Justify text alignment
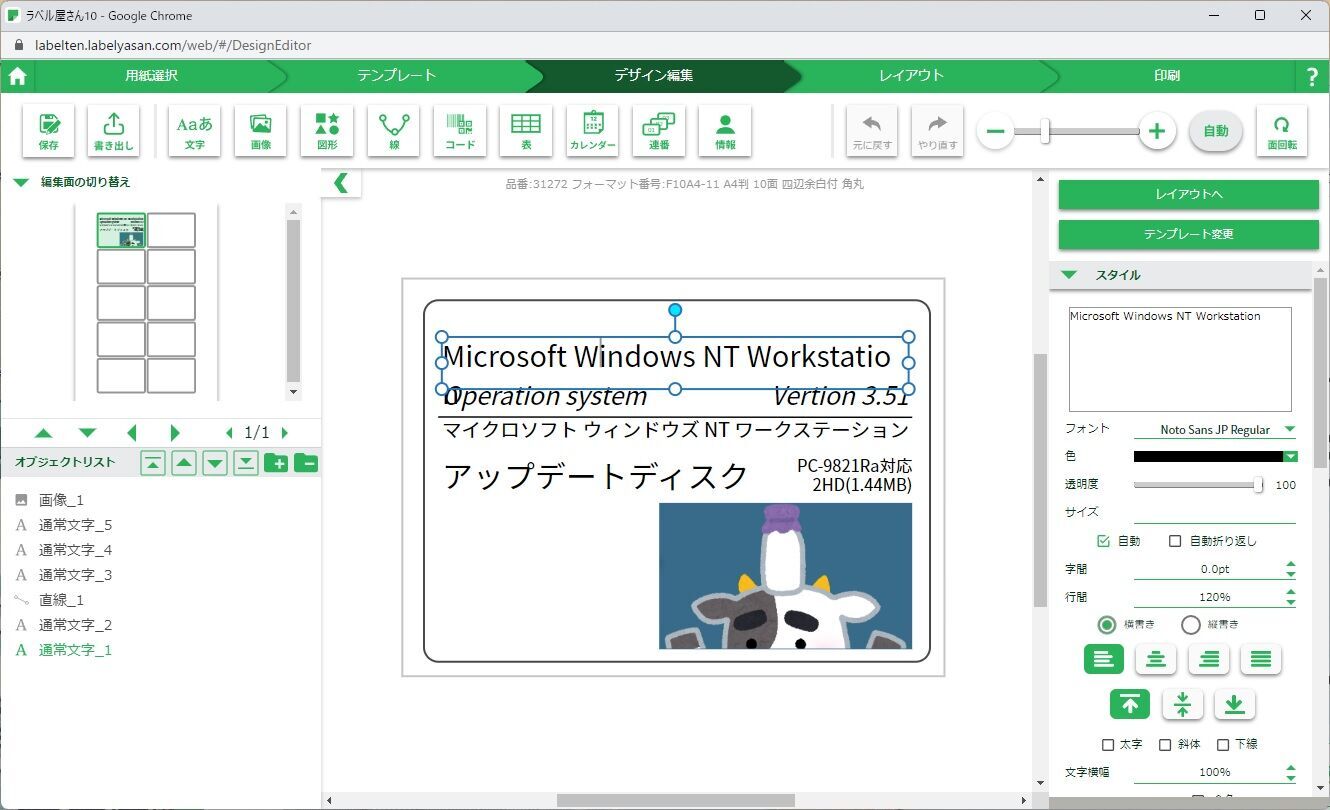The image size is (1330, 810). coord(1261,659)
